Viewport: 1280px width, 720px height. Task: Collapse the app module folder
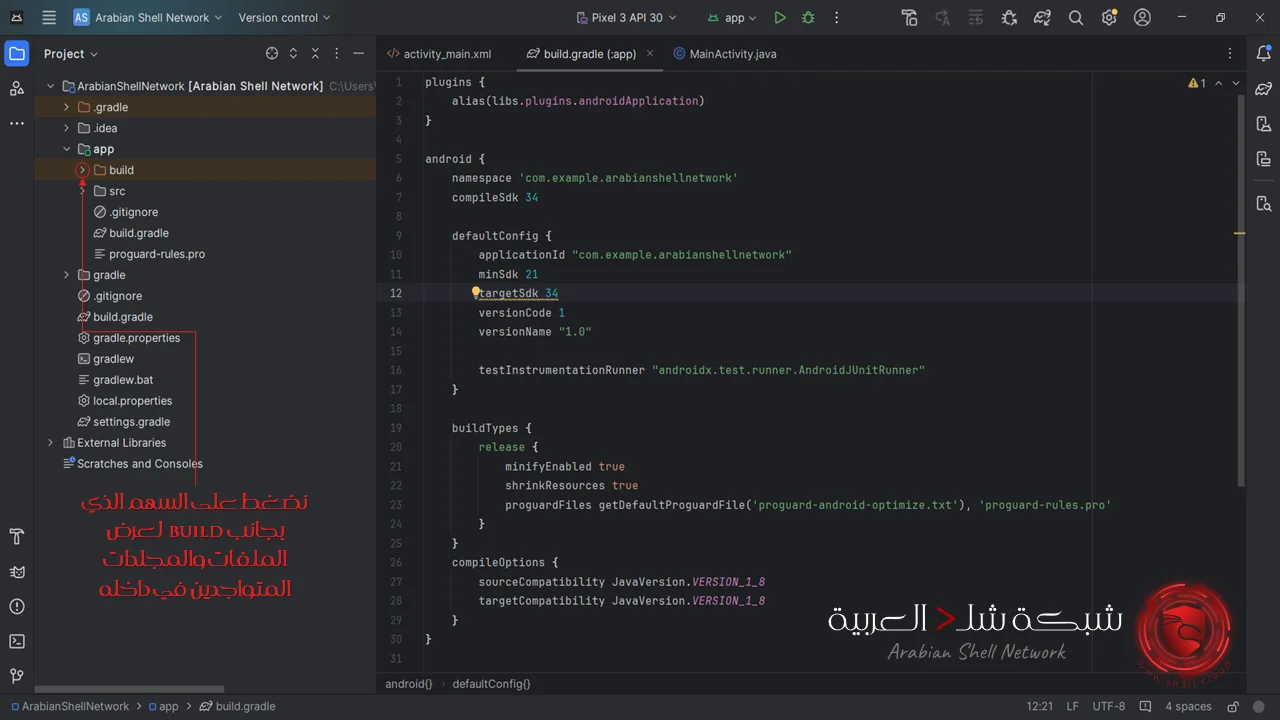(67, 149)
